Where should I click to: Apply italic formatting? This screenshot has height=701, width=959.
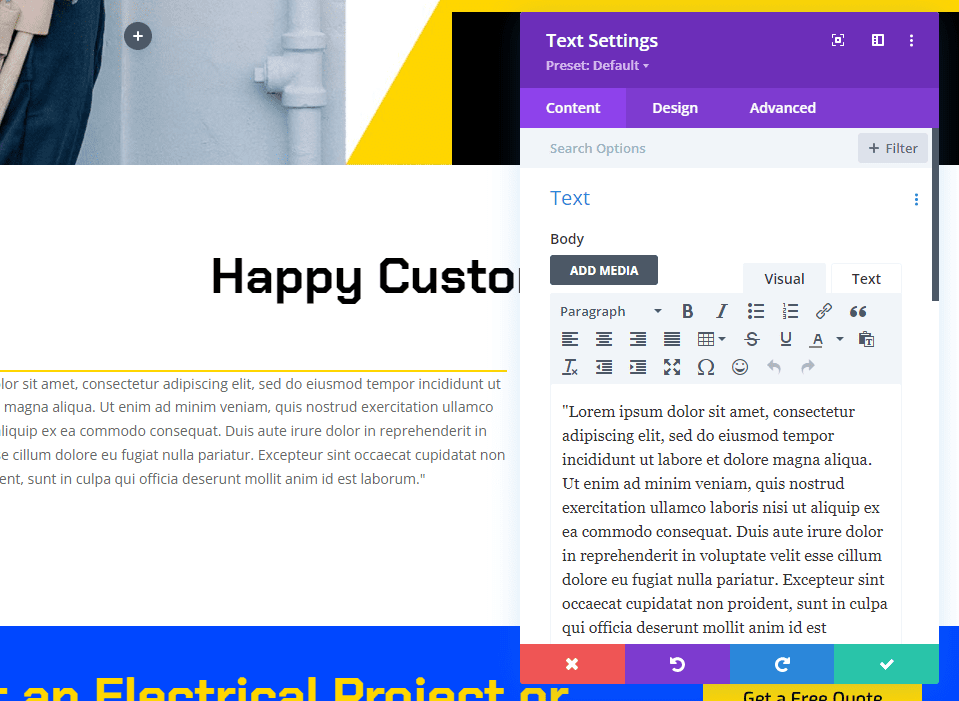point(721,311)
